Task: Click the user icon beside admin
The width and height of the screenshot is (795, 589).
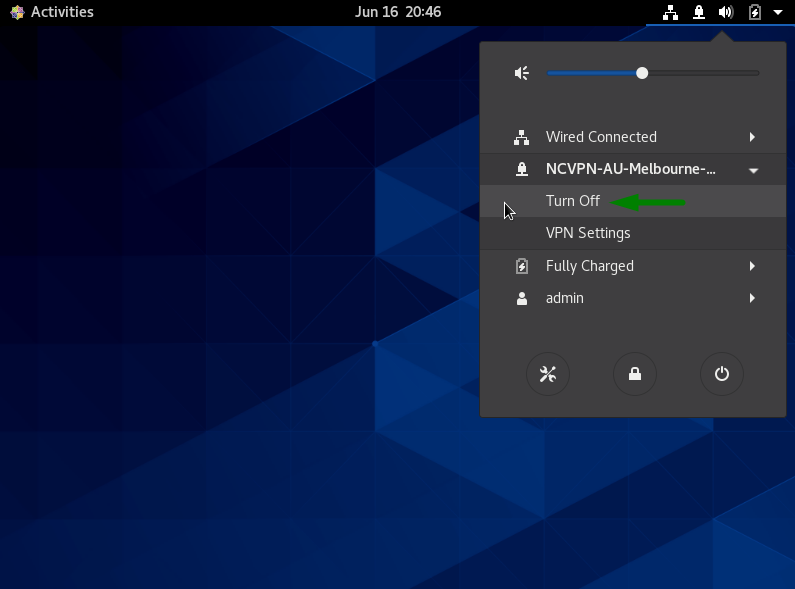Action: coord(522,299)
